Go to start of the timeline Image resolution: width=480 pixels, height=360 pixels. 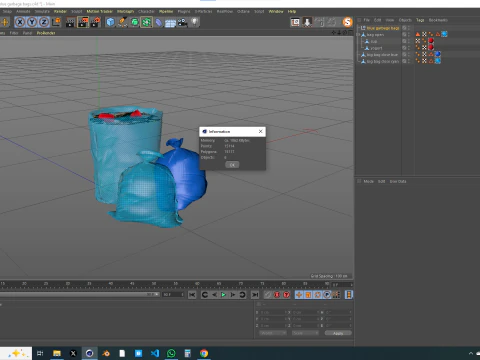192,295
